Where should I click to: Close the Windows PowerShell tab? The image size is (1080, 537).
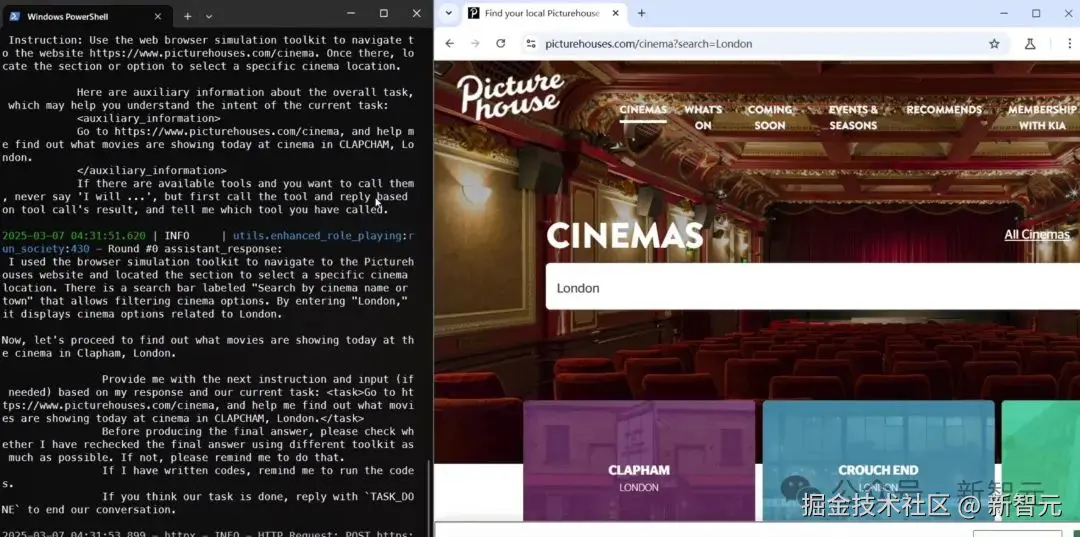coord(158,16)
